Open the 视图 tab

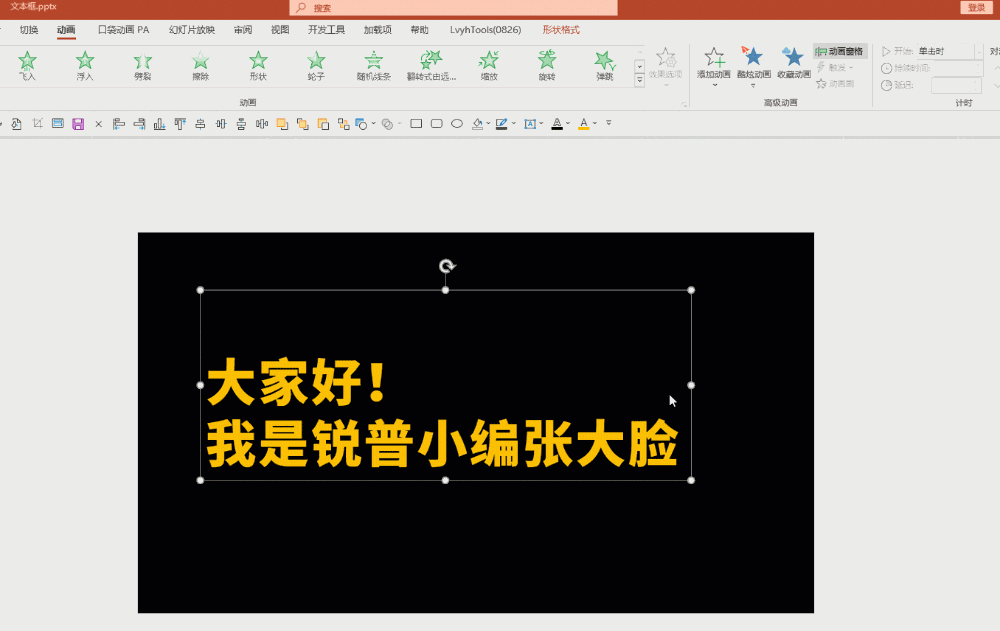click(x=279, y=30)
